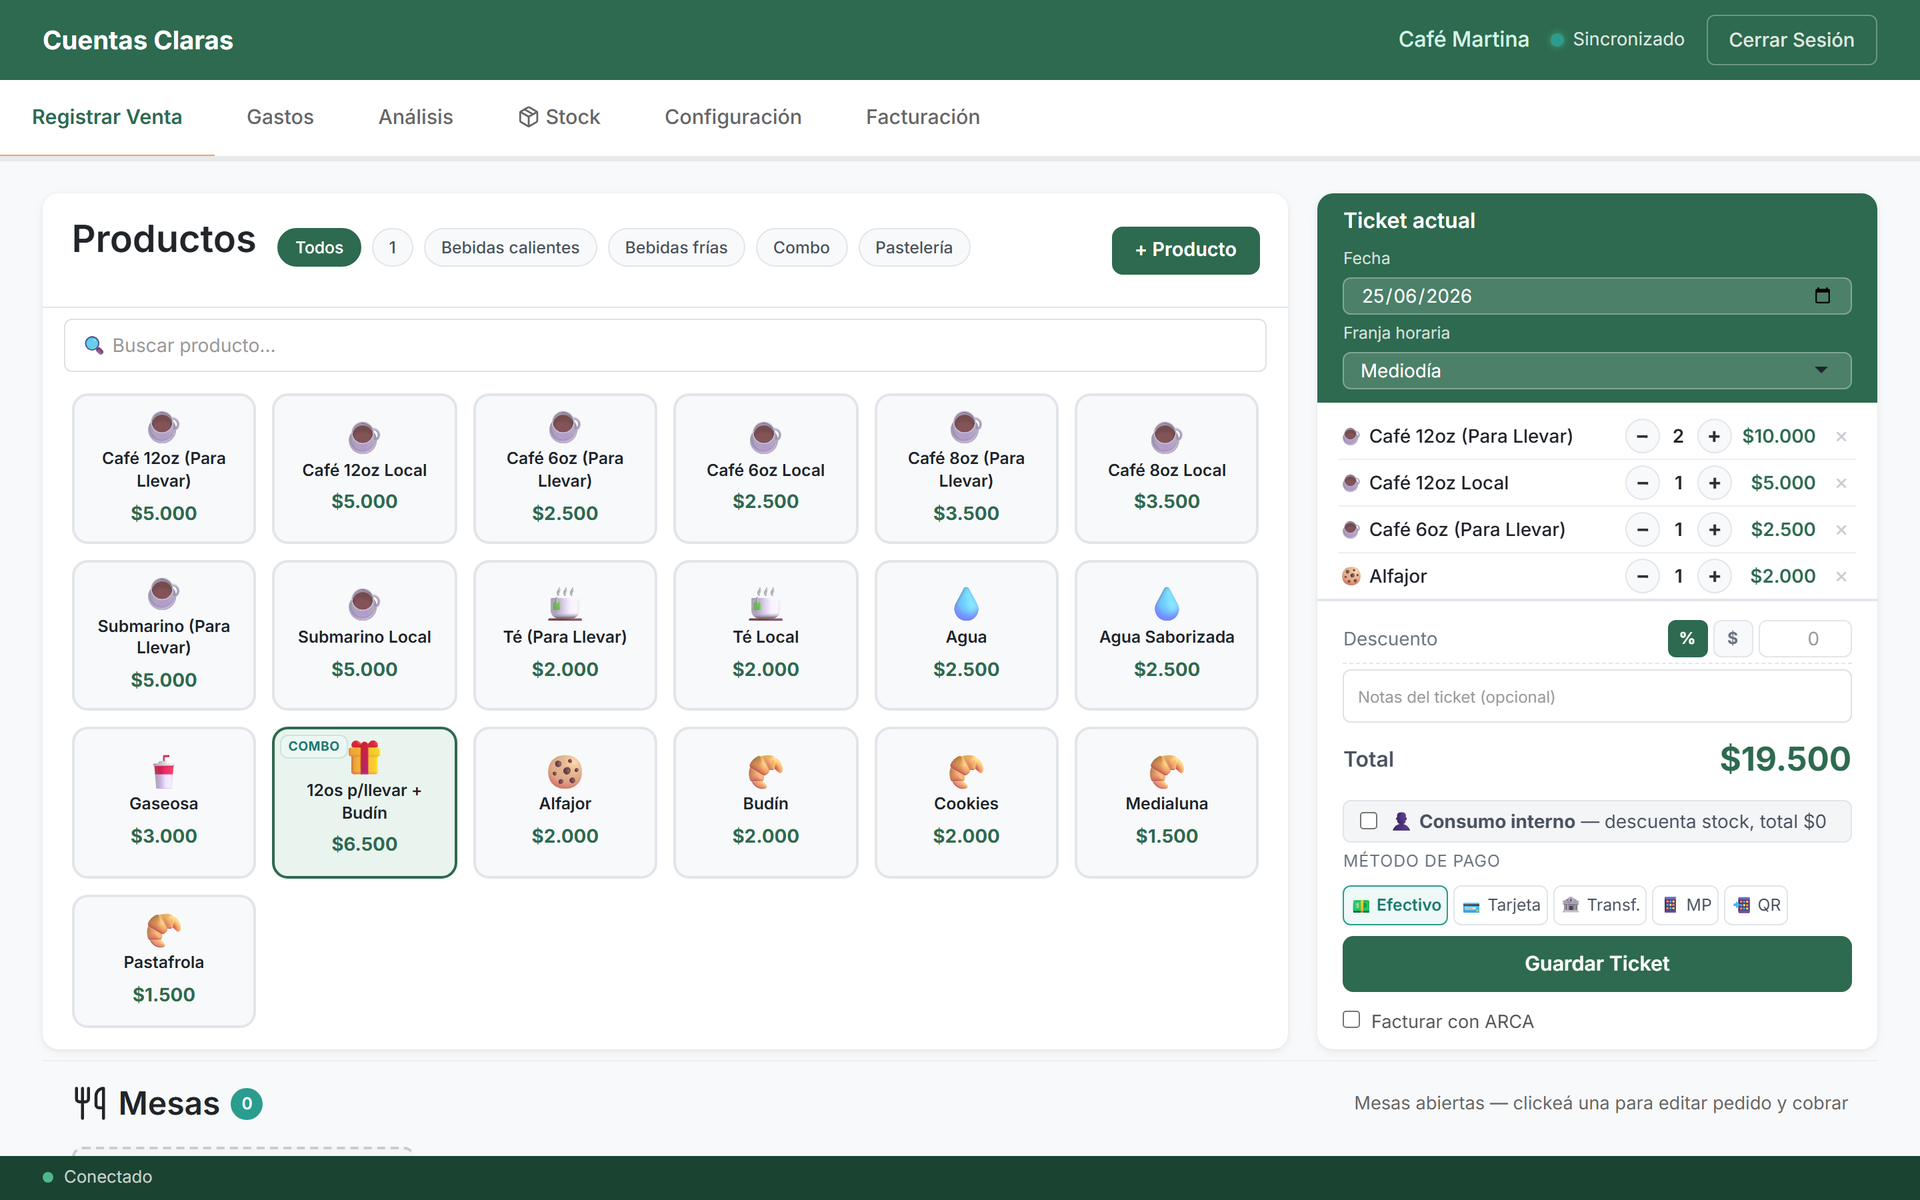This screenshot has width=1920, height=1200.
Task: Click the Notas del ticket field
Action: click(x=1597, y=696)
